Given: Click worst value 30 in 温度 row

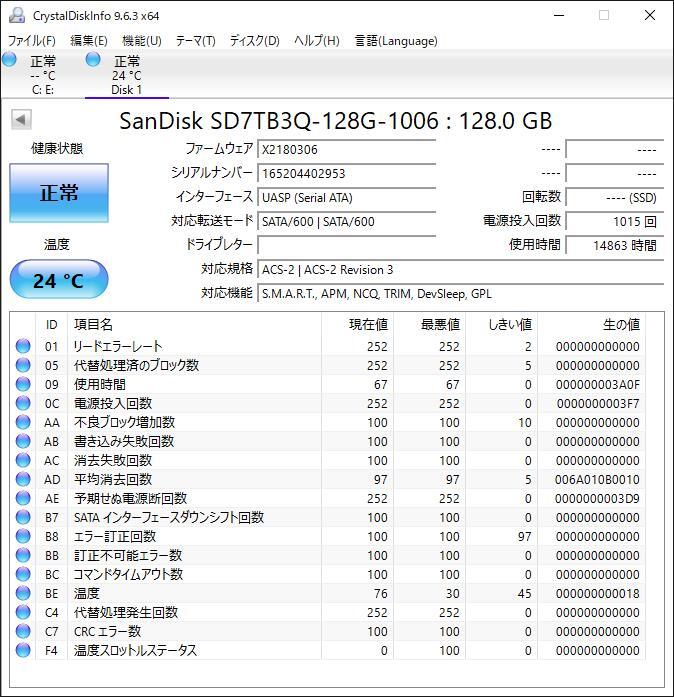Looking at the screenshot, I should pos(453,594).
